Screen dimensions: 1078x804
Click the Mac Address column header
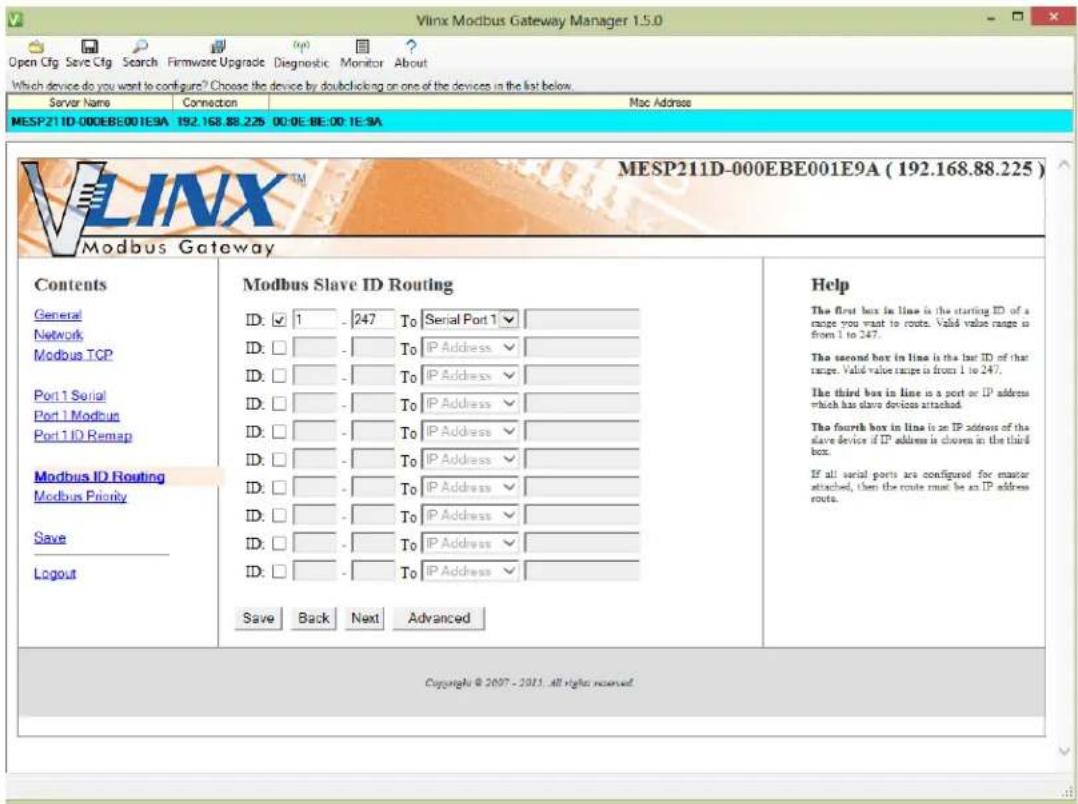pyautogui.click(x=671, y=102)
